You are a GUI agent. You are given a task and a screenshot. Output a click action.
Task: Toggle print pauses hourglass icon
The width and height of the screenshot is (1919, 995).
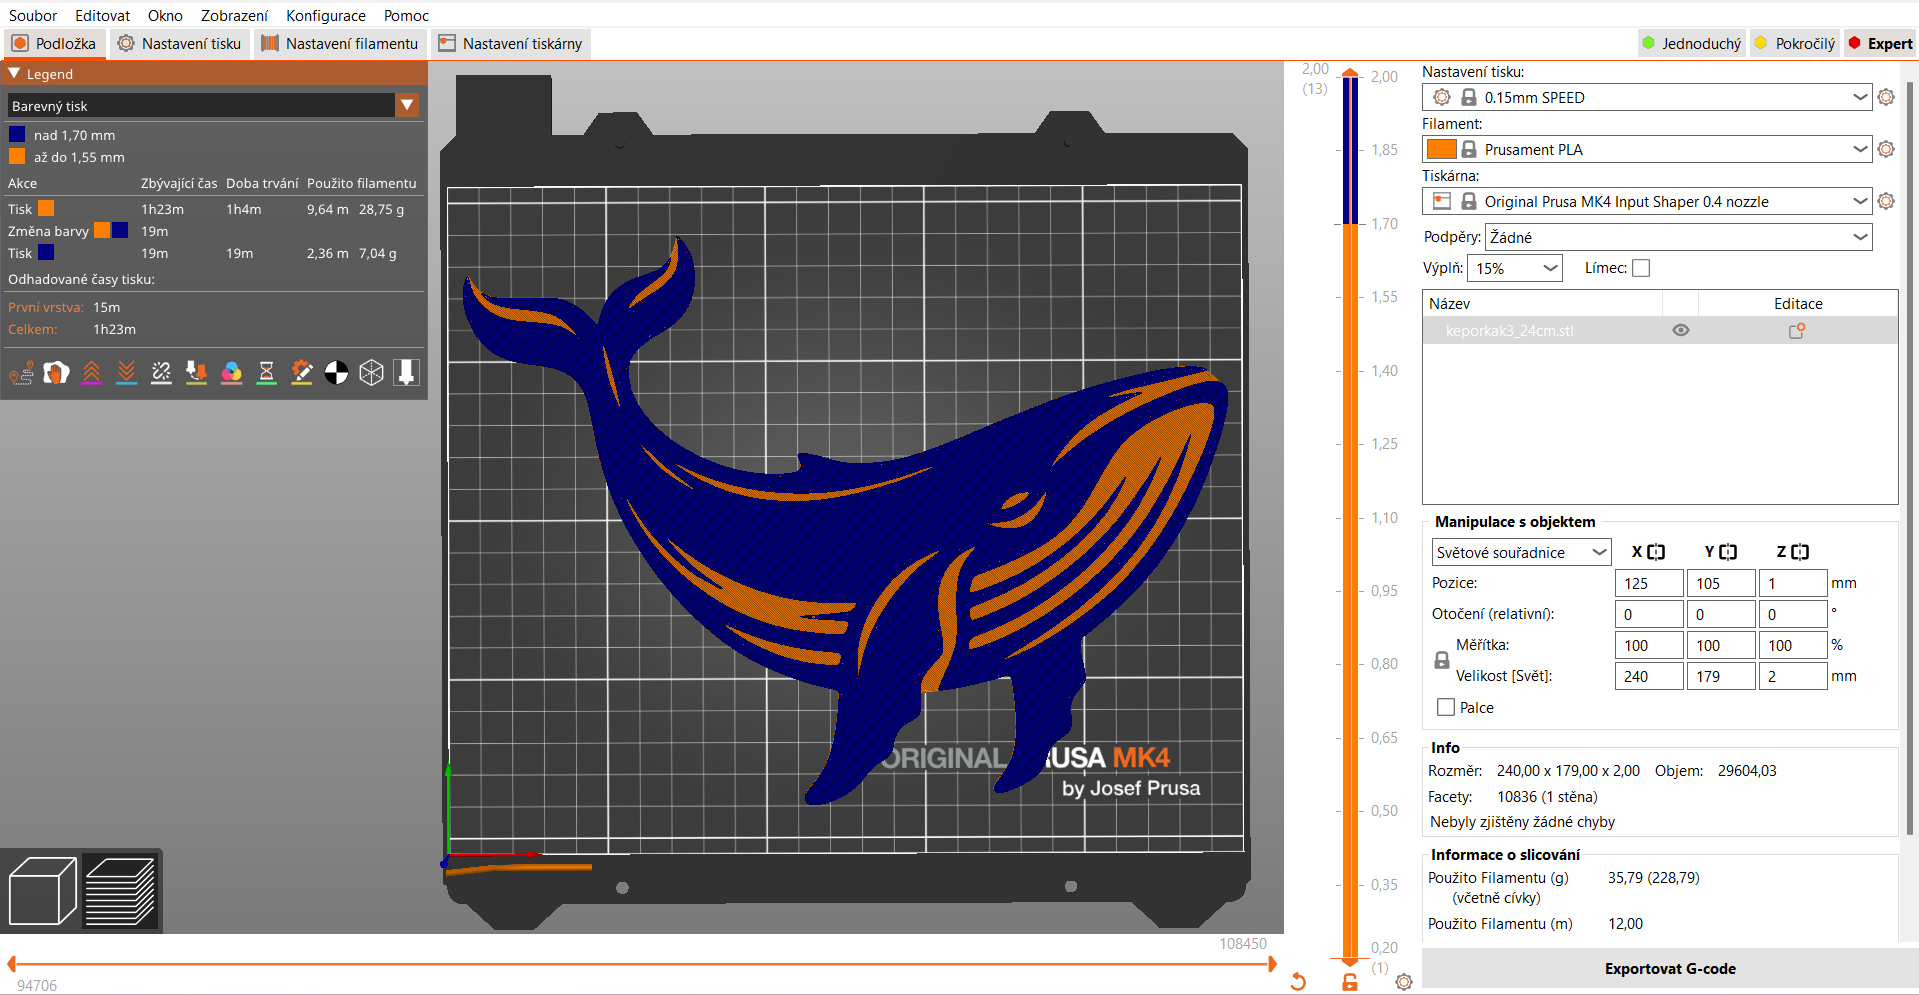pos(266,373)
